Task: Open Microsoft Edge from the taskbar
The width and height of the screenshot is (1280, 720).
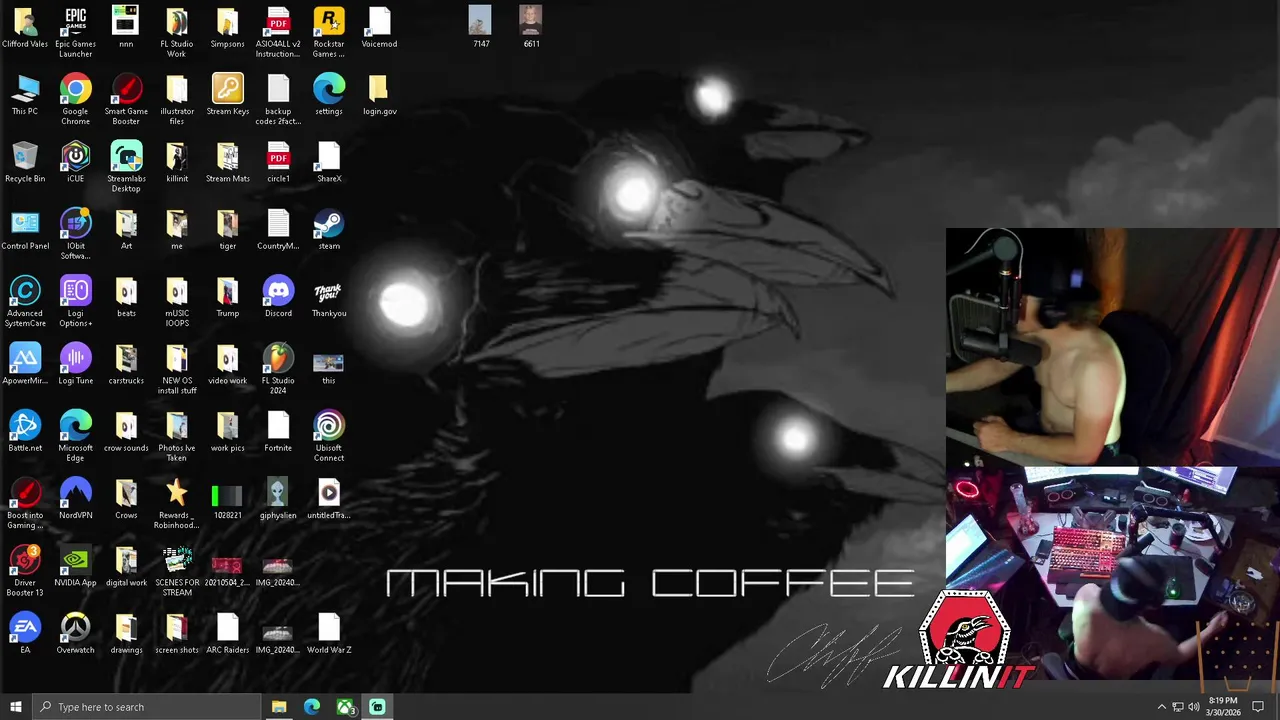Action: tap(312, 707)
